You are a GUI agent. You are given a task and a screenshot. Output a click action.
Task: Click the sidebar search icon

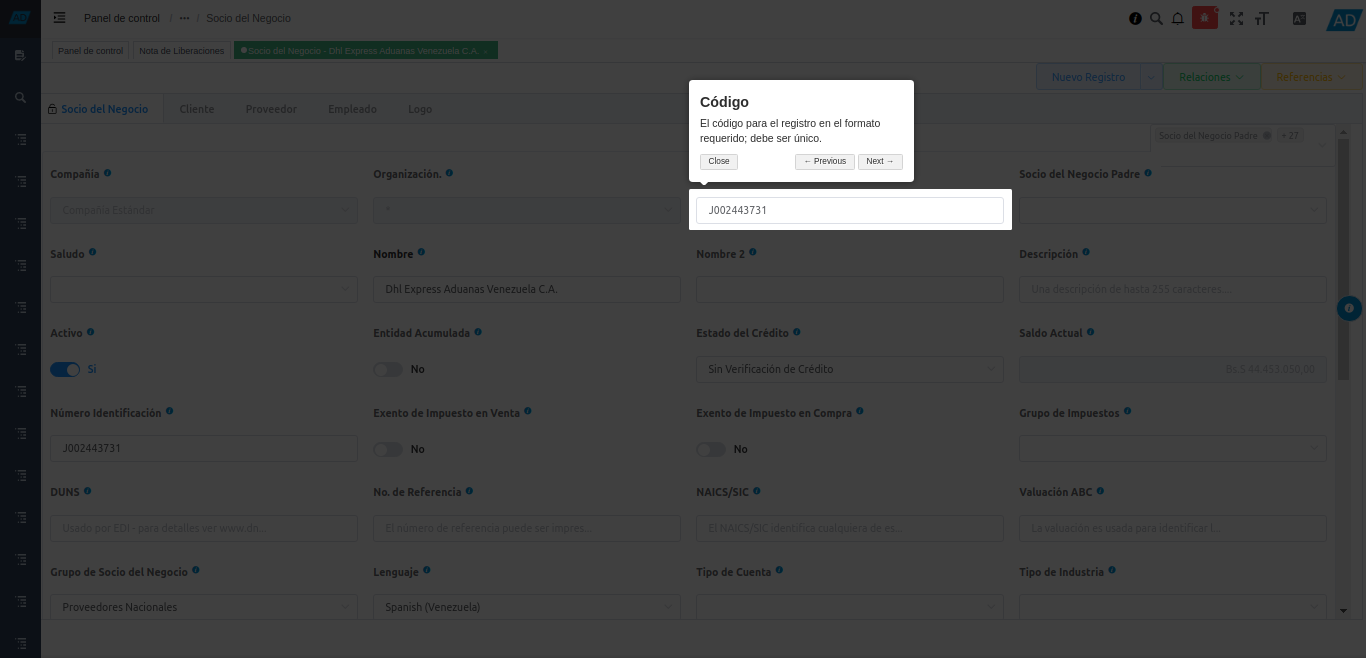(x=20, y=98)
